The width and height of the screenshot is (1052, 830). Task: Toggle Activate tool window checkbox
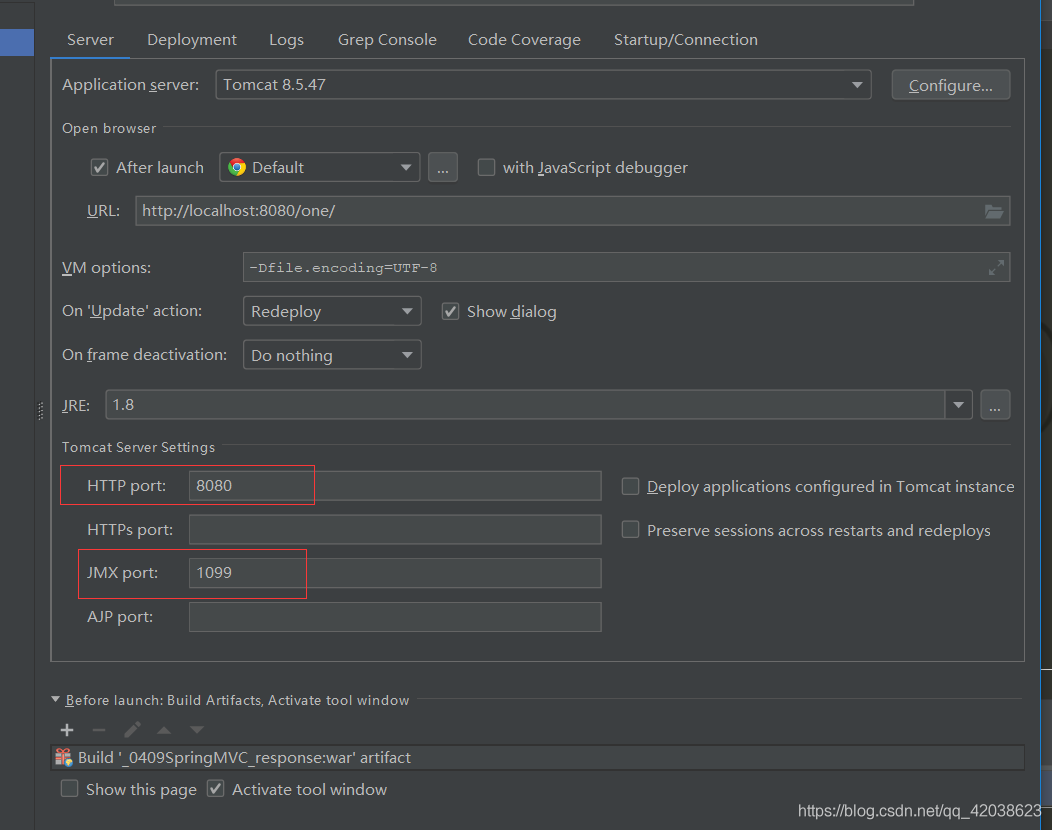pos(215,788)
